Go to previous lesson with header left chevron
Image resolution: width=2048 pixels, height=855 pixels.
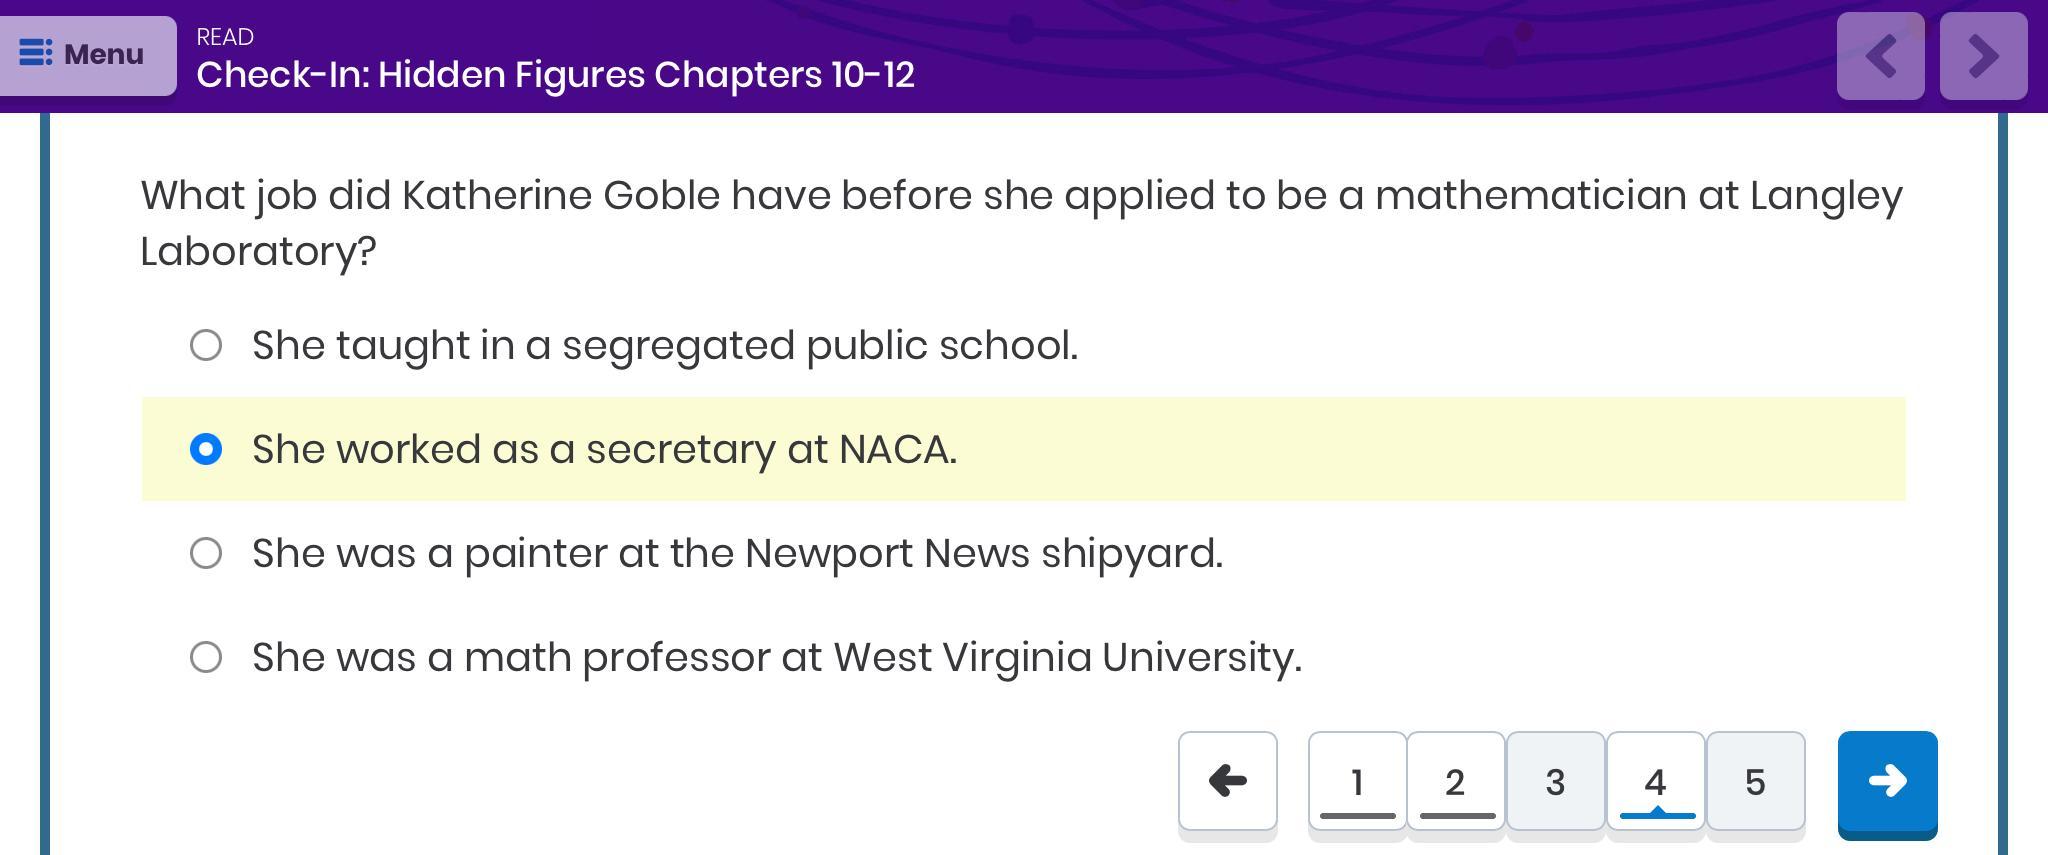(1880, 56)
